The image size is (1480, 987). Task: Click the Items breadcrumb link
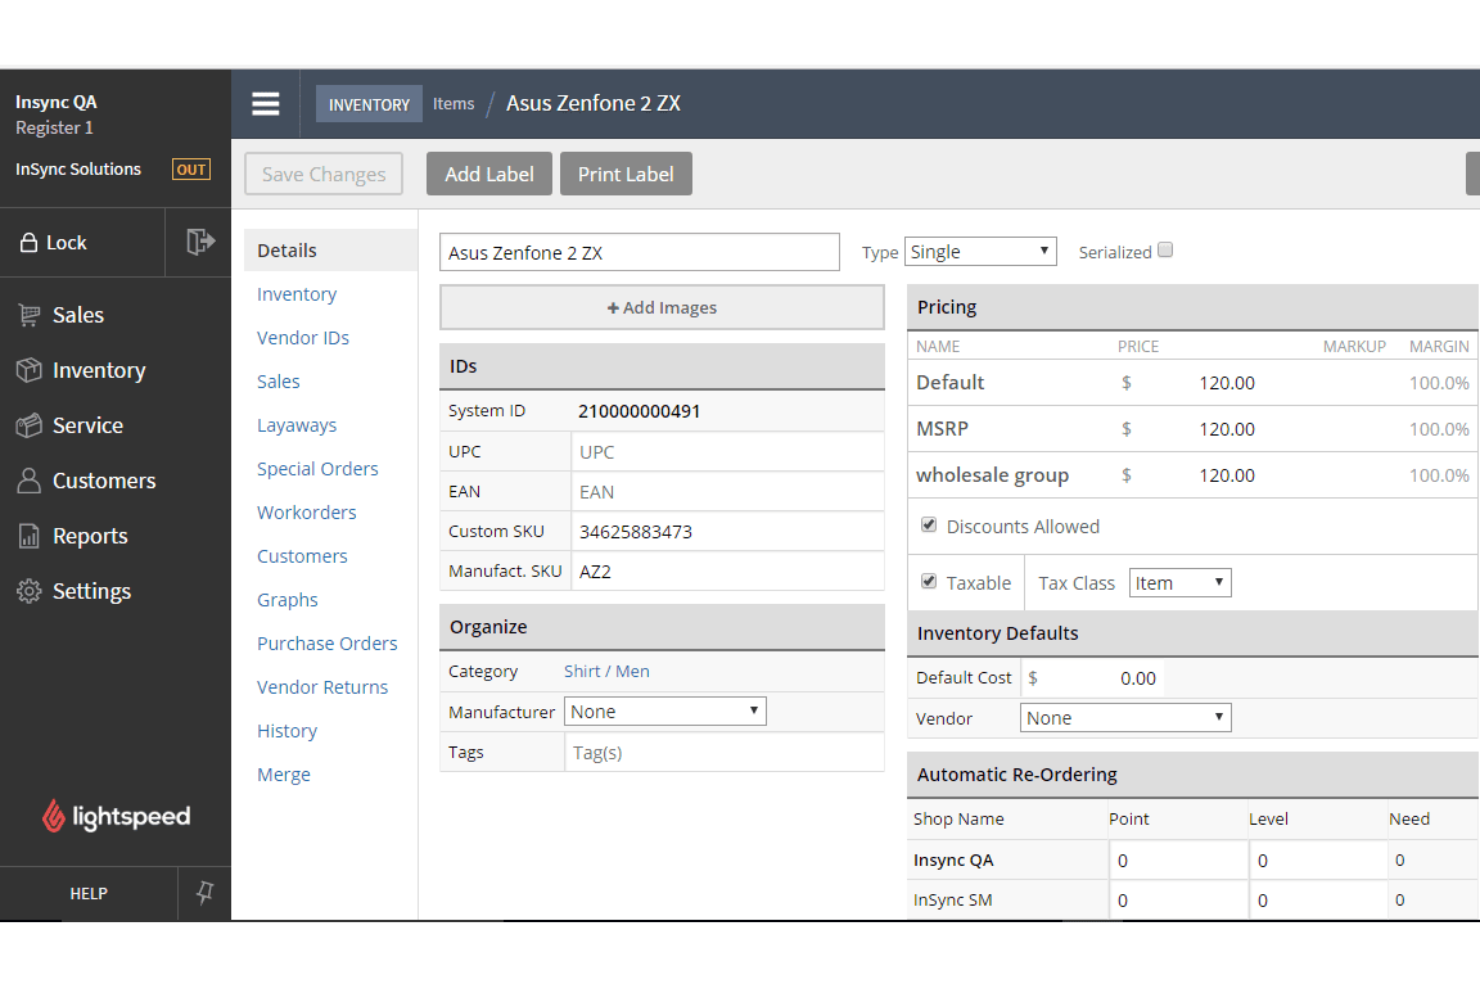(x=453, y=103)
